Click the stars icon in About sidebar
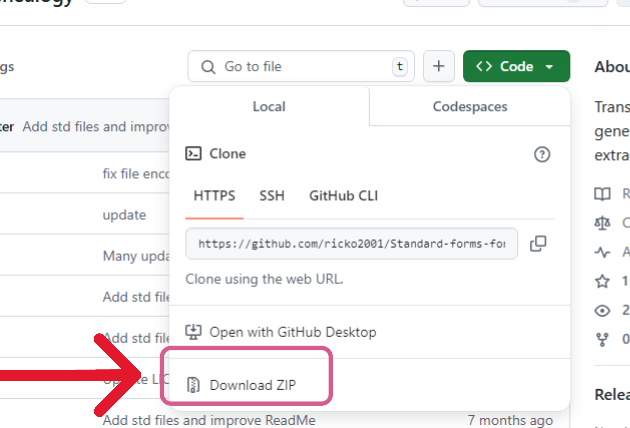 602,281
